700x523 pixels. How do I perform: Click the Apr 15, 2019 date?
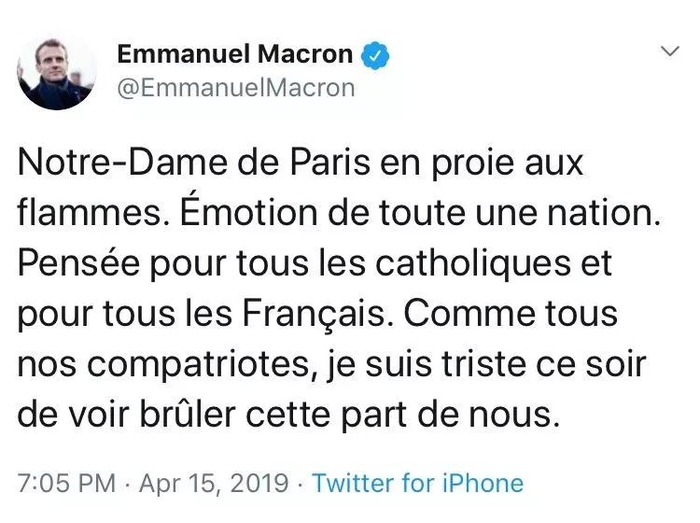[216, 484]
